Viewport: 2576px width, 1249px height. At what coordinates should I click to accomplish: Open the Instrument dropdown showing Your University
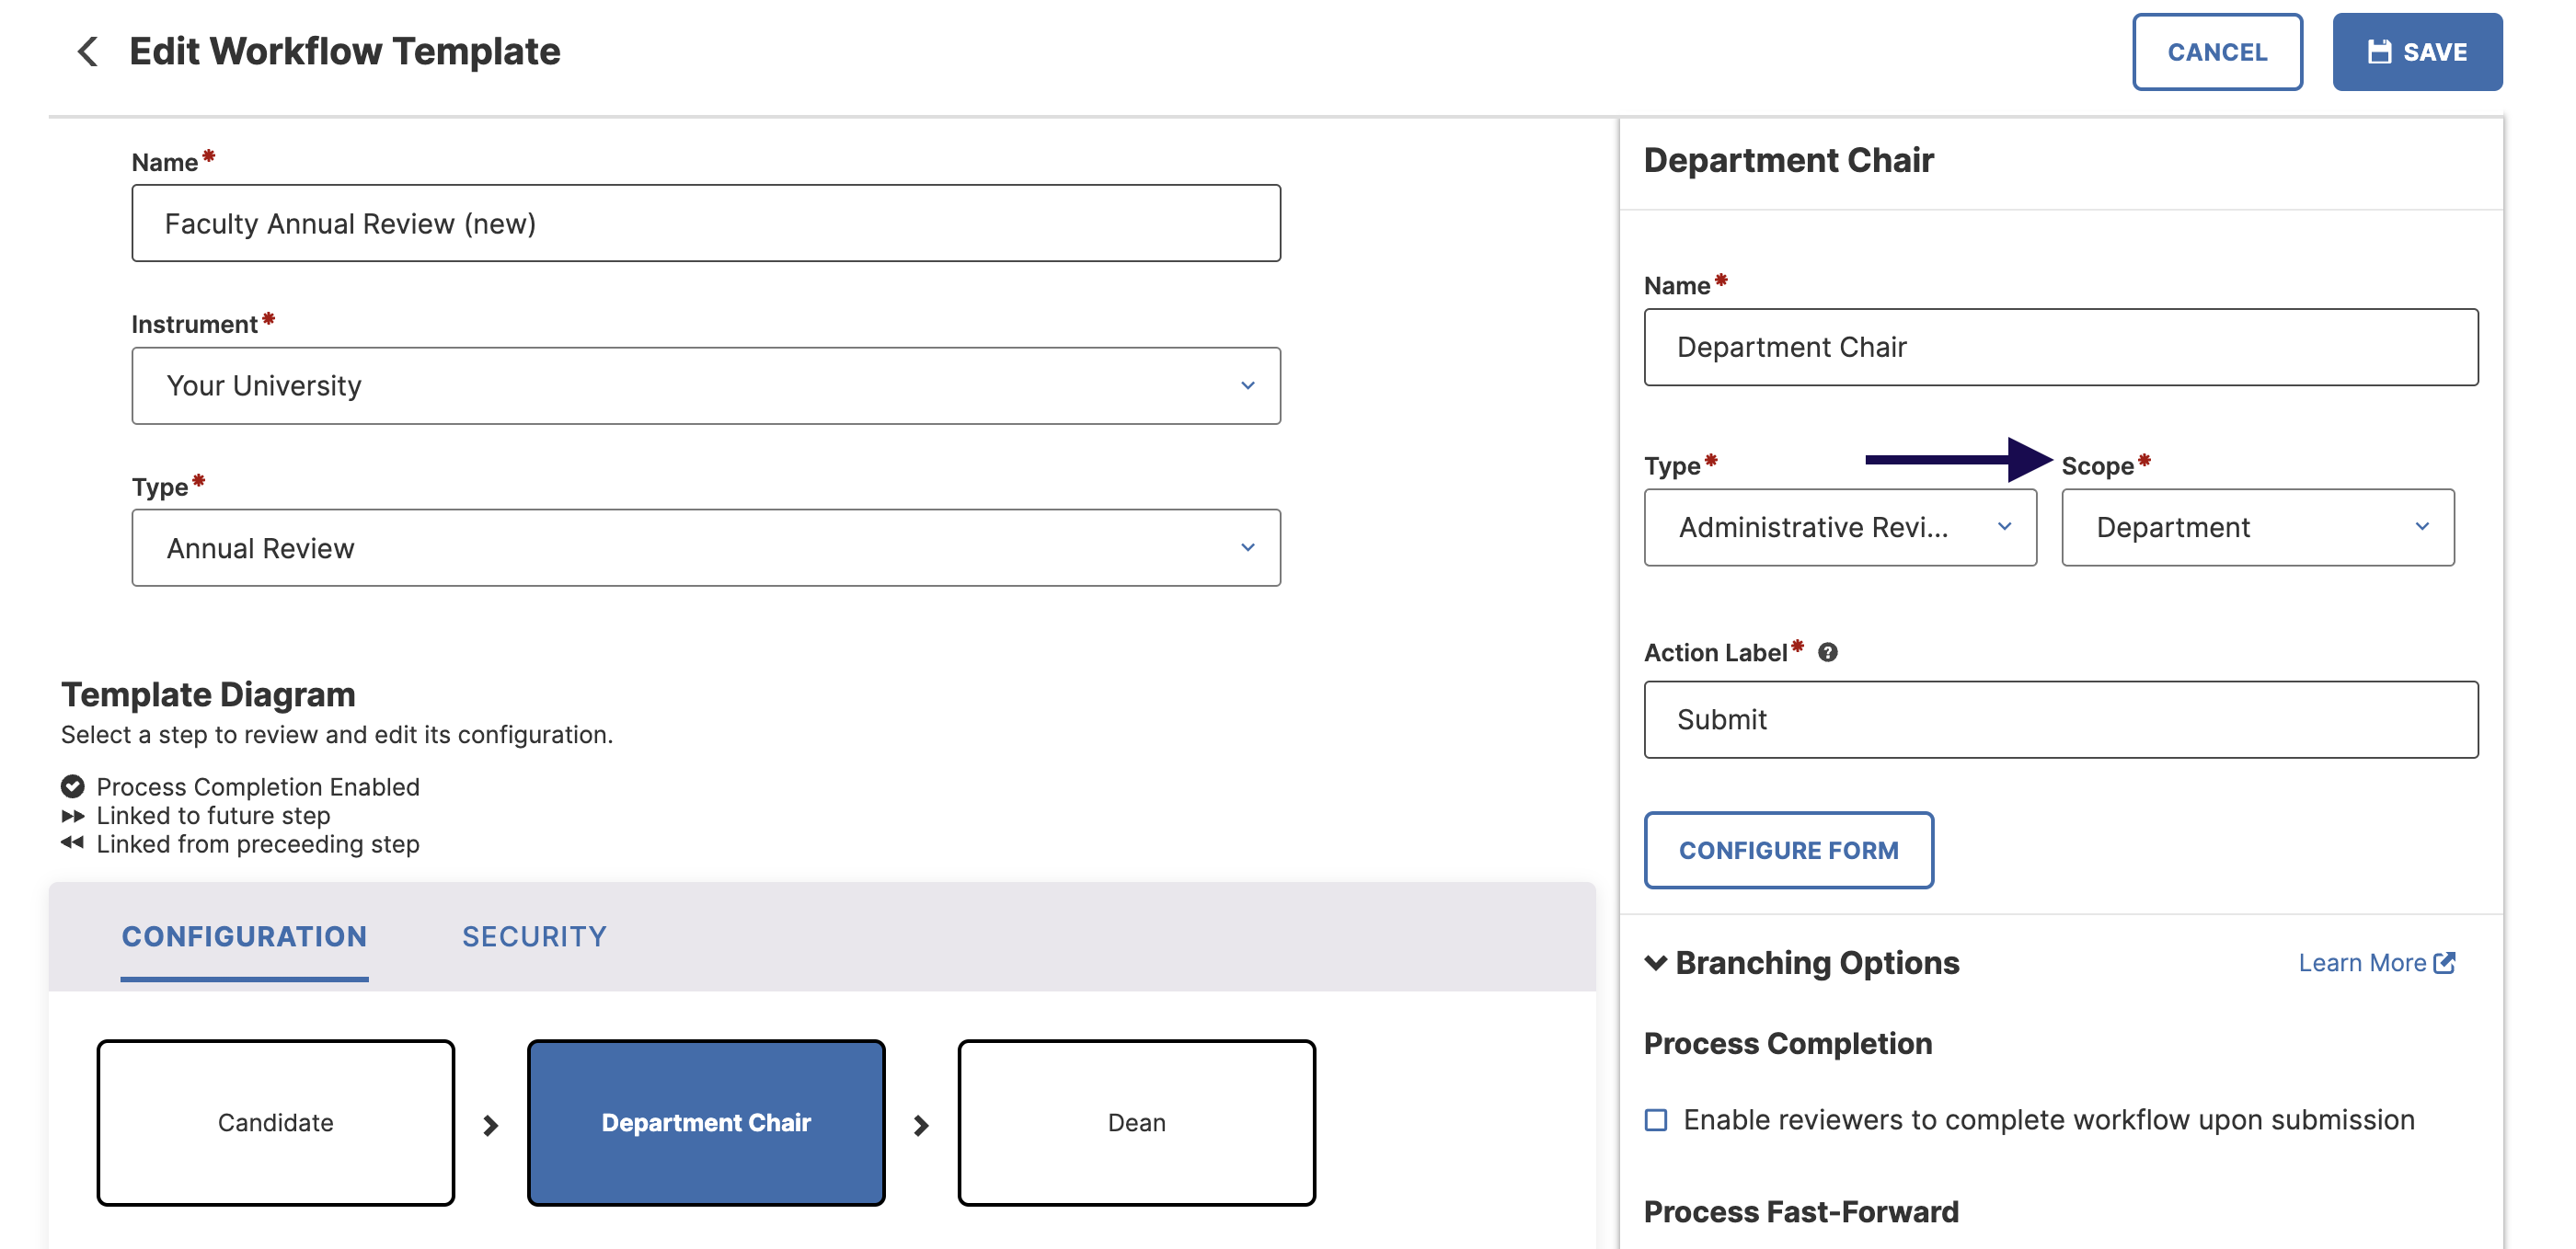706,386
